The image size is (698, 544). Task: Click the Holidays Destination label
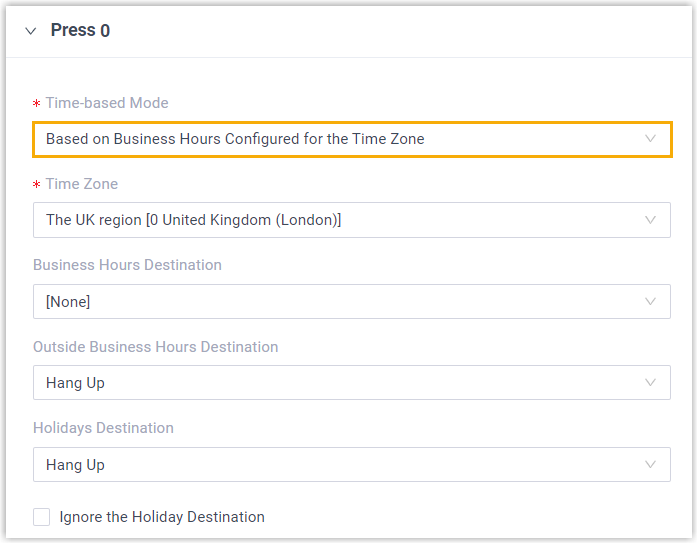(103, 428)
